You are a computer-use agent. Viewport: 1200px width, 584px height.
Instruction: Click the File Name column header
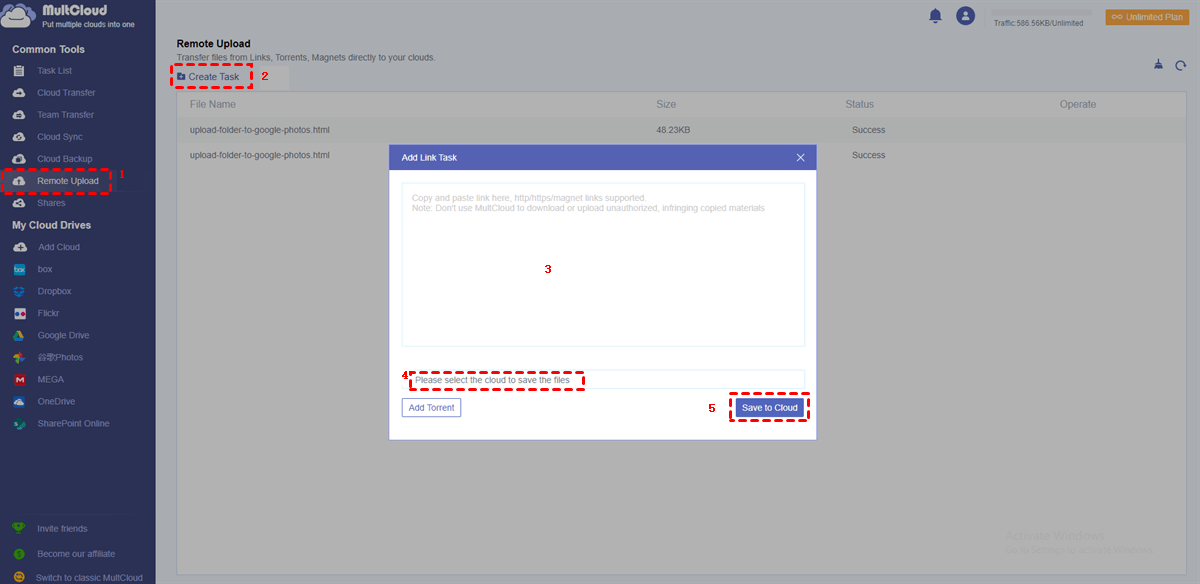point(213,104)
